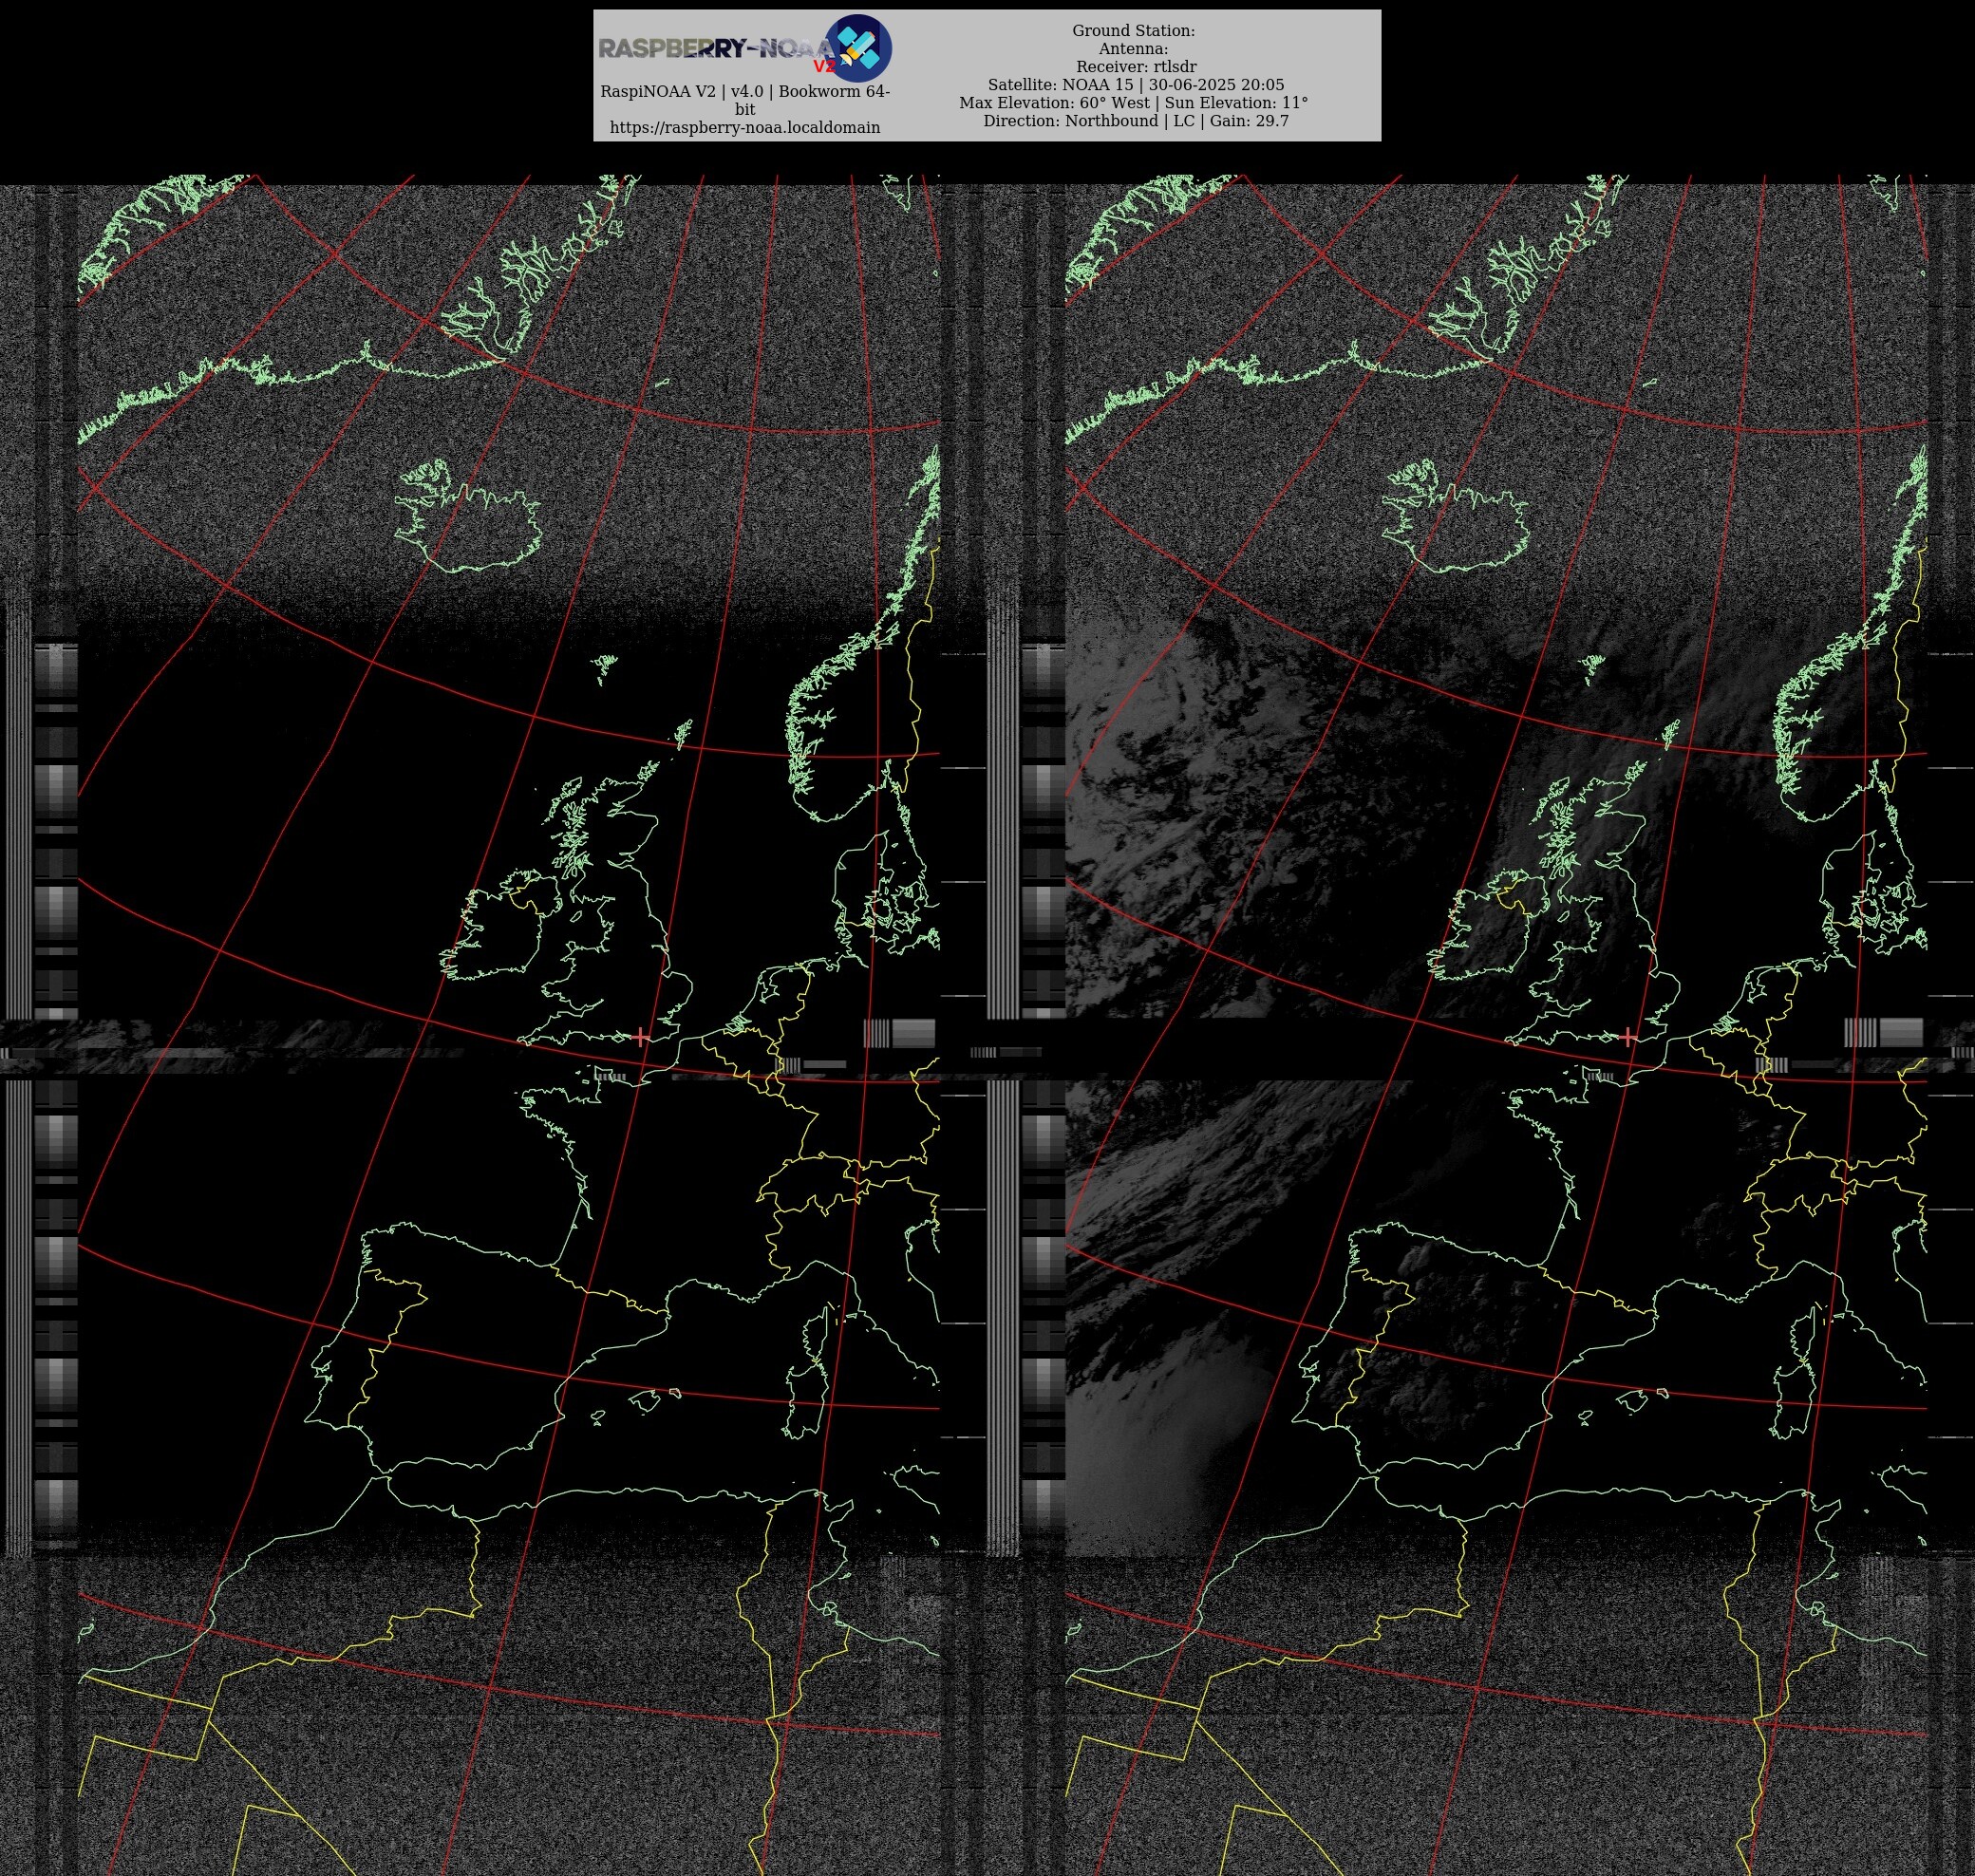Select the 'Direction: Northbound | LC | Gain: 29.7' line

click(1136, 121)
